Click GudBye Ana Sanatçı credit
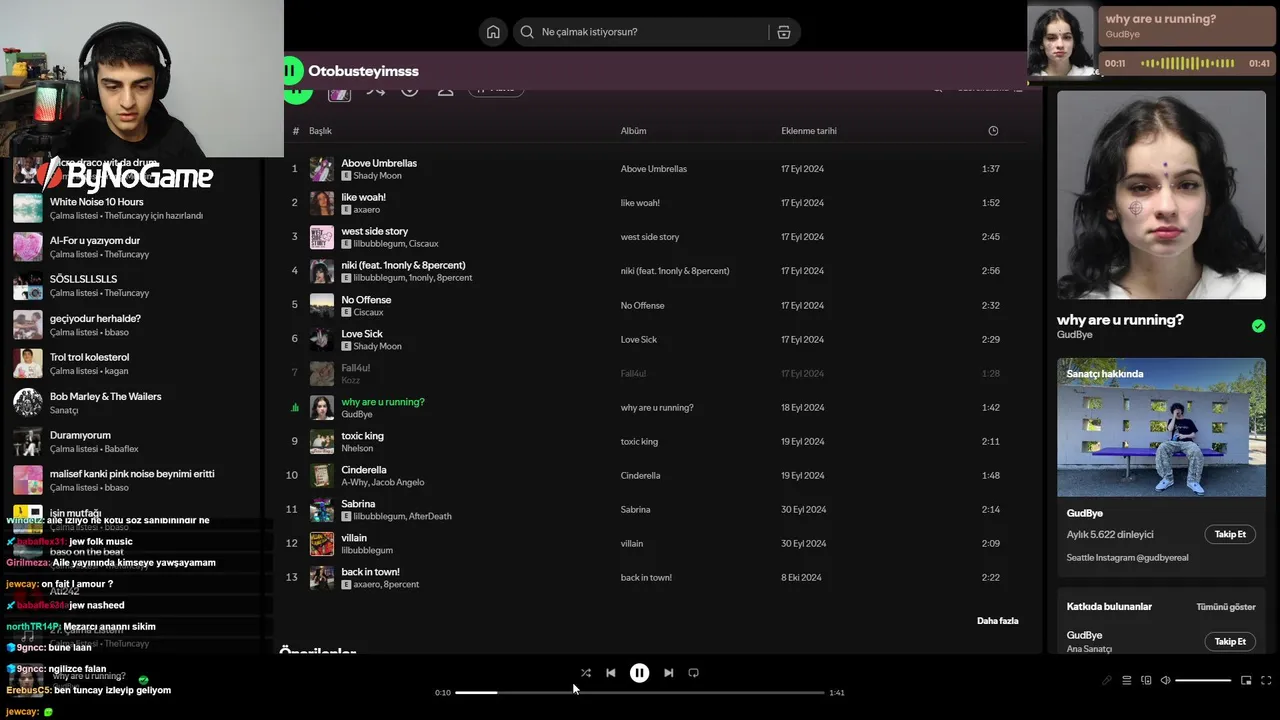The height and width of the screenshot is (720, 1280). coord(1085,635)
